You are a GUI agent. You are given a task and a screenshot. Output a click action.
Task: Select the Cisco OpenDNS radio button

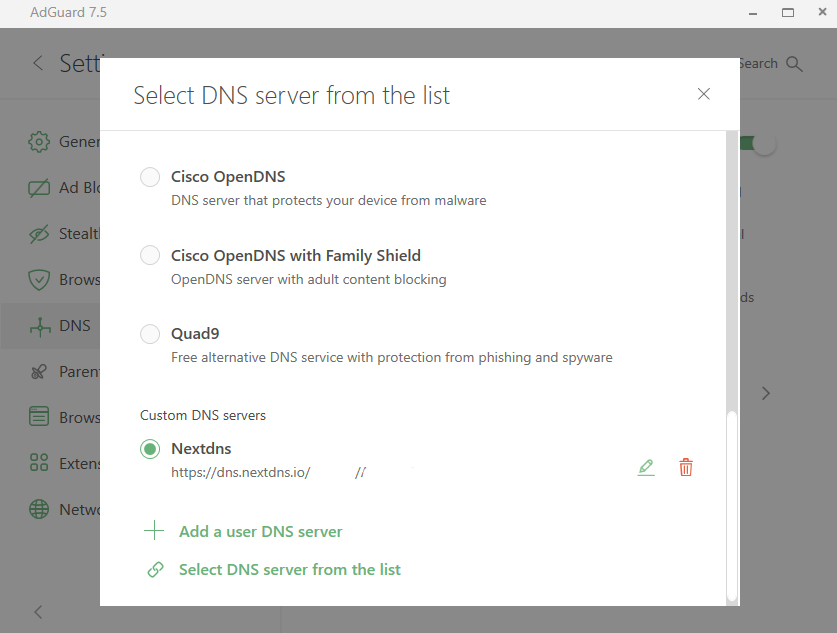(x=150, y=177)
